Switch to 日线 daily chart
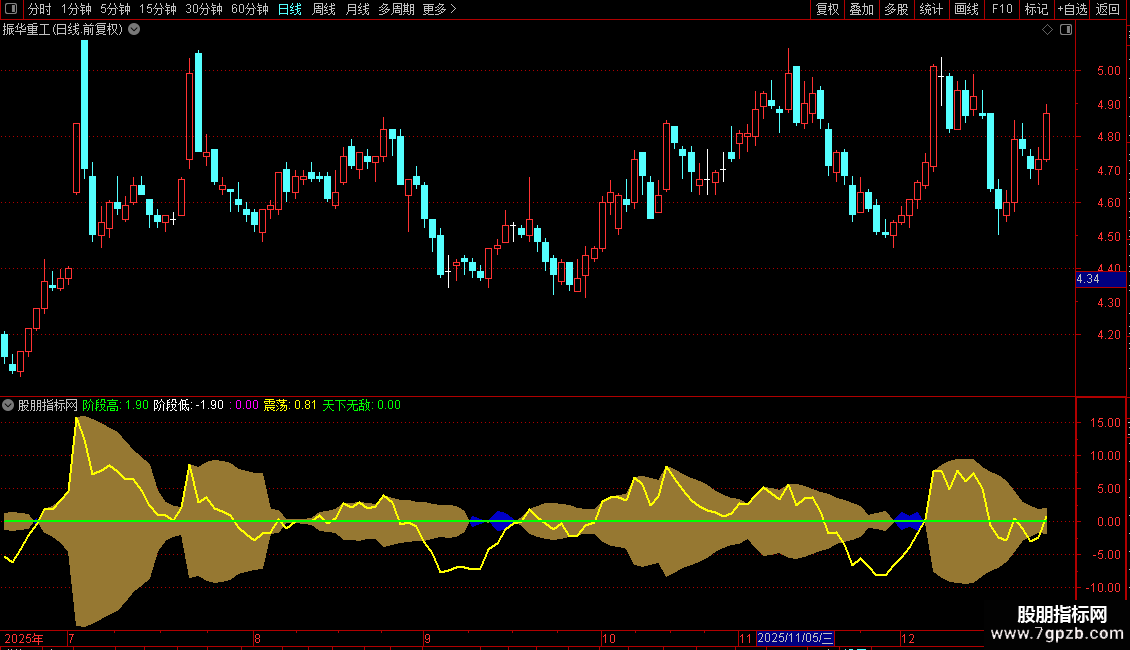1130x650 pixels. 290,9
